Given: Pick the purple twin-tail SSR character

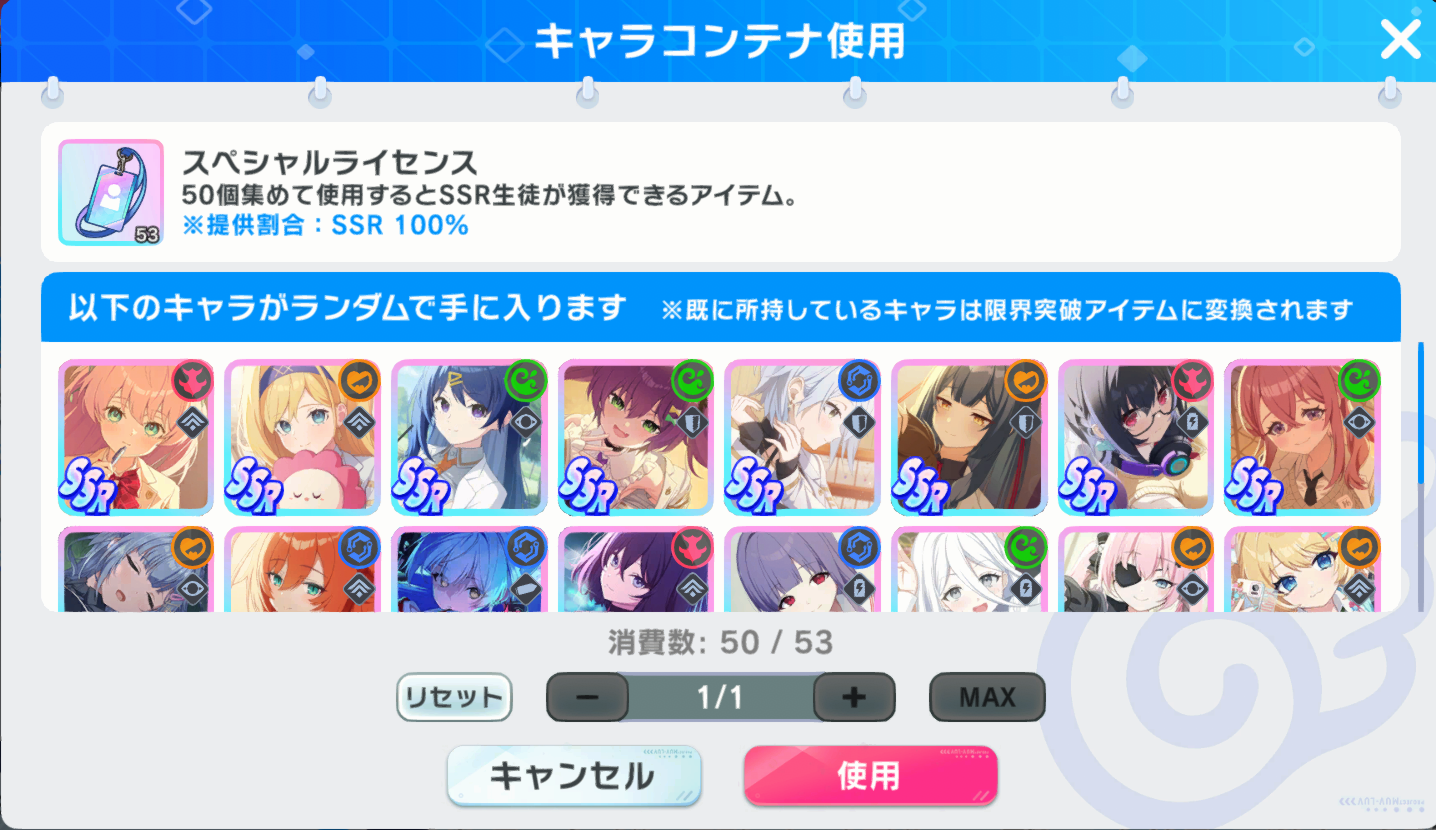Looking at the screenshot, I should click(x=635, y=438).
